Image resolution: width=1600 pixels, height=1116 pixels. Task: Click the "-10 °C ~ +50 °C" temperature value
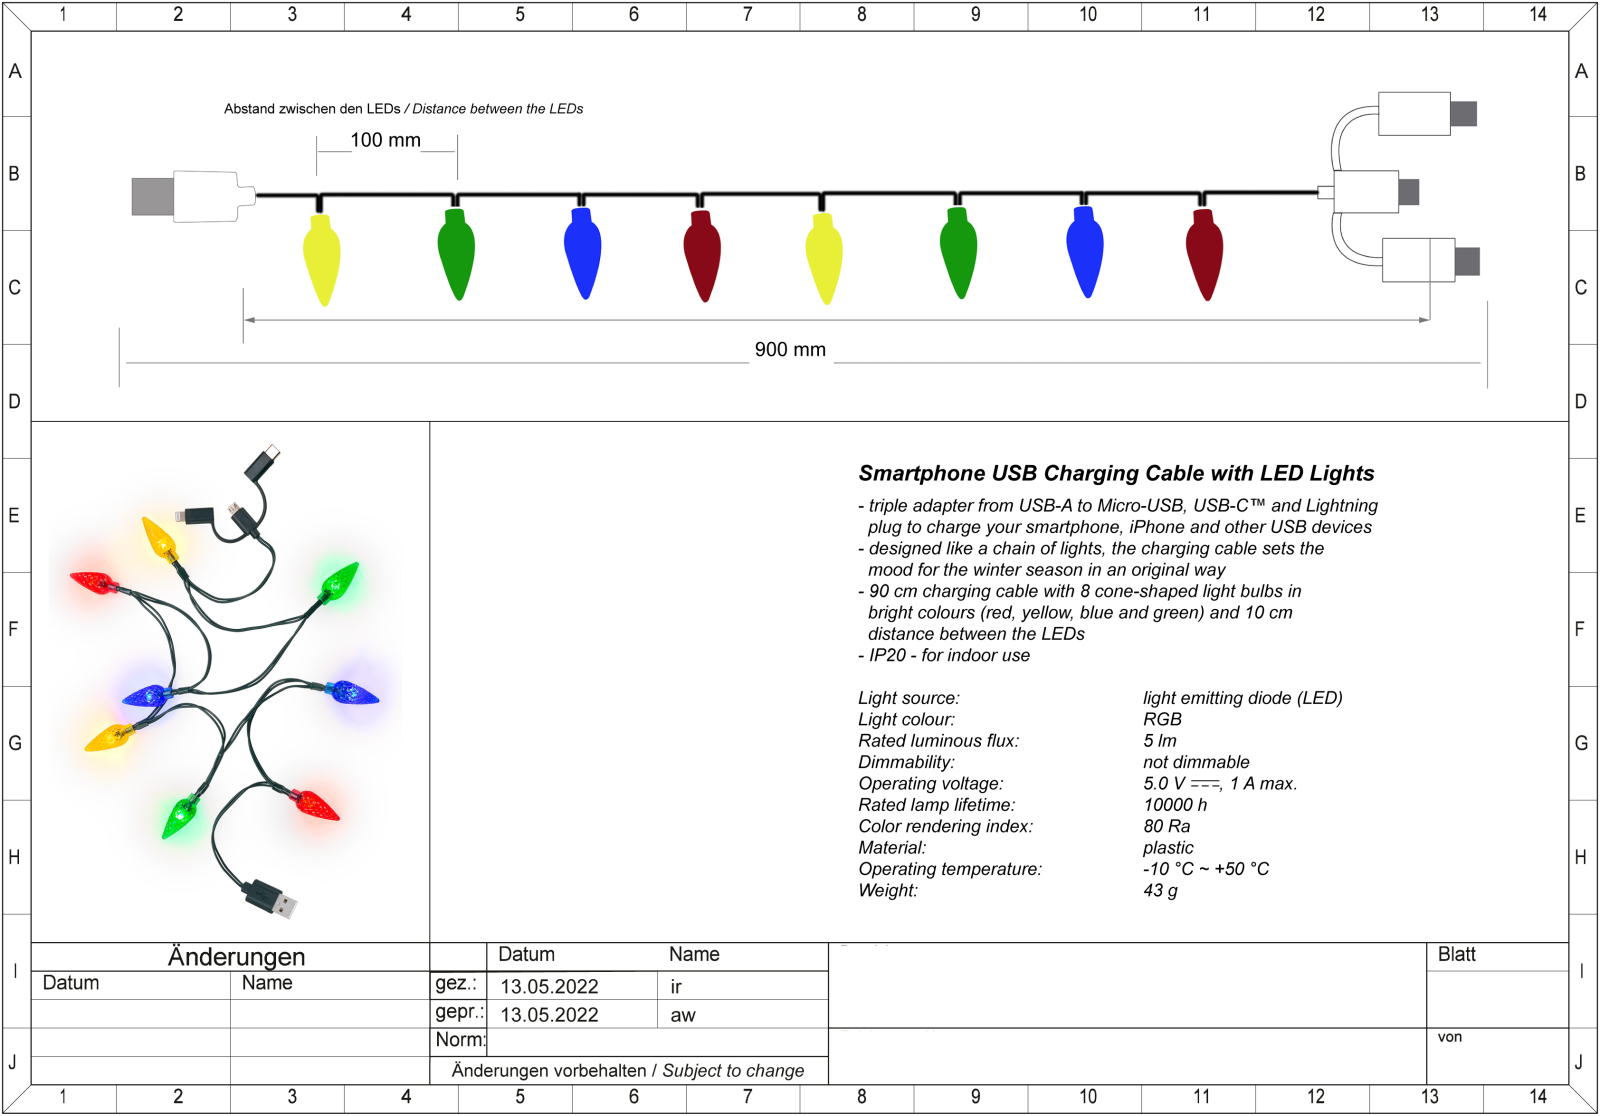[x=1206, y=869]
